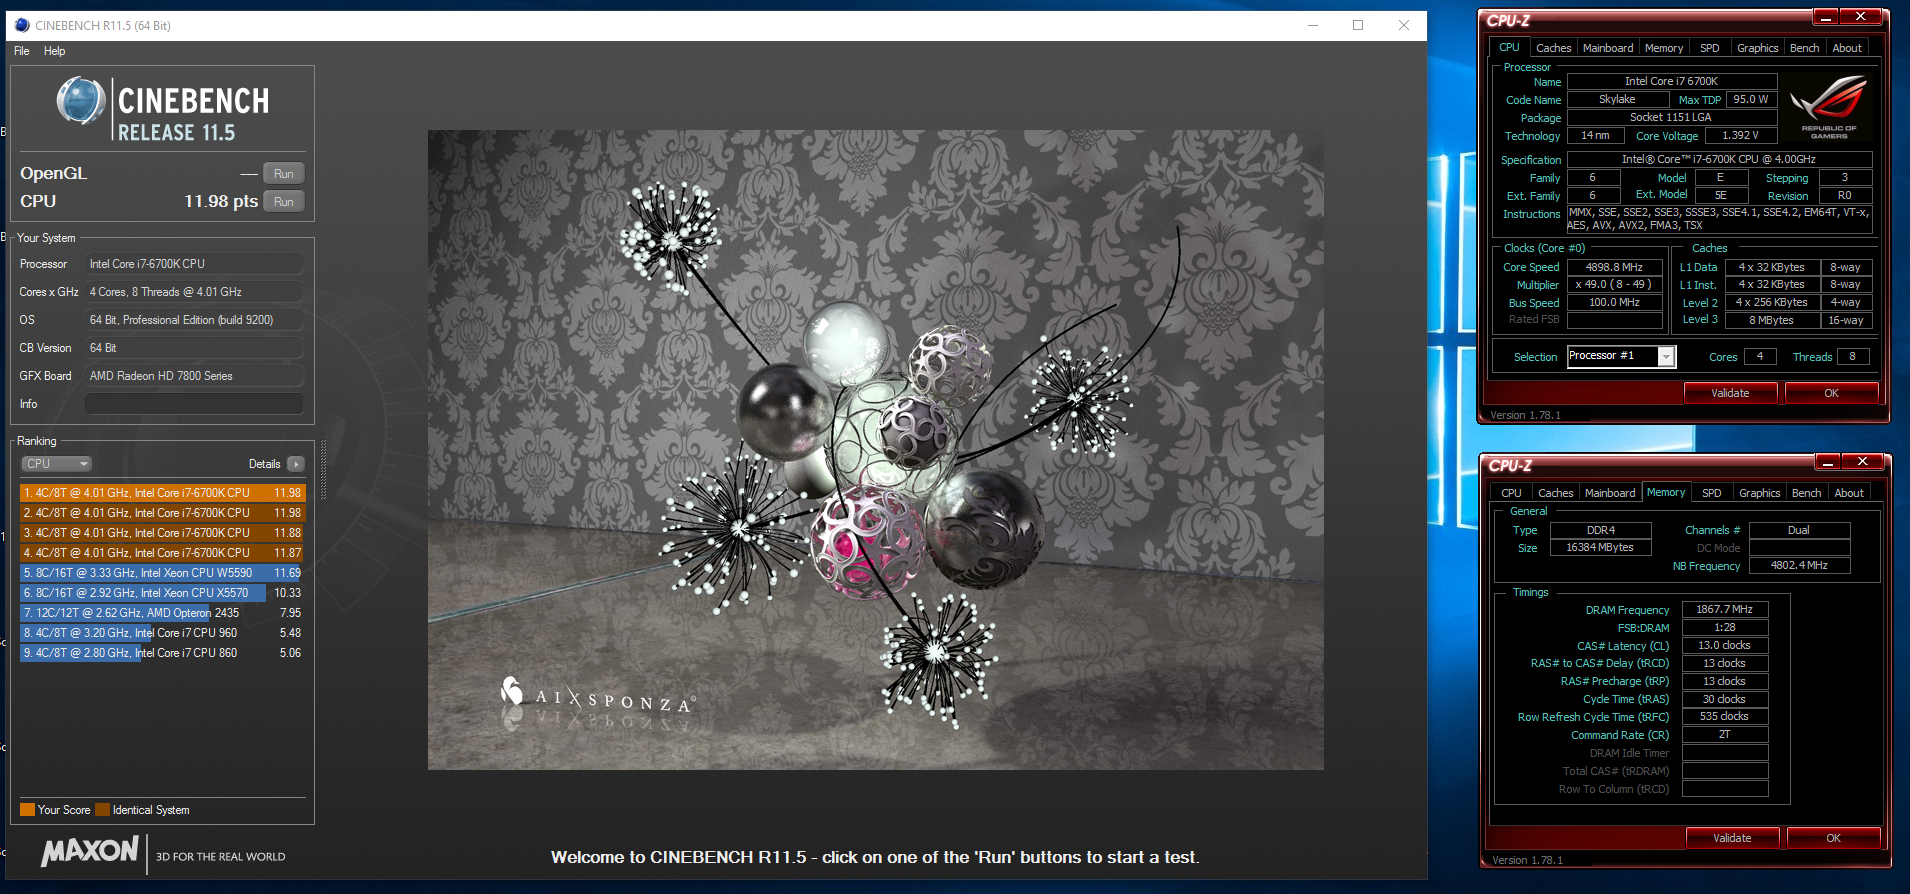The width and height of the screenshot is (1910, 894).
Task: Select ranking entry 9 Core i7 860
Action: pyautogui.click(x=162, y=653)
